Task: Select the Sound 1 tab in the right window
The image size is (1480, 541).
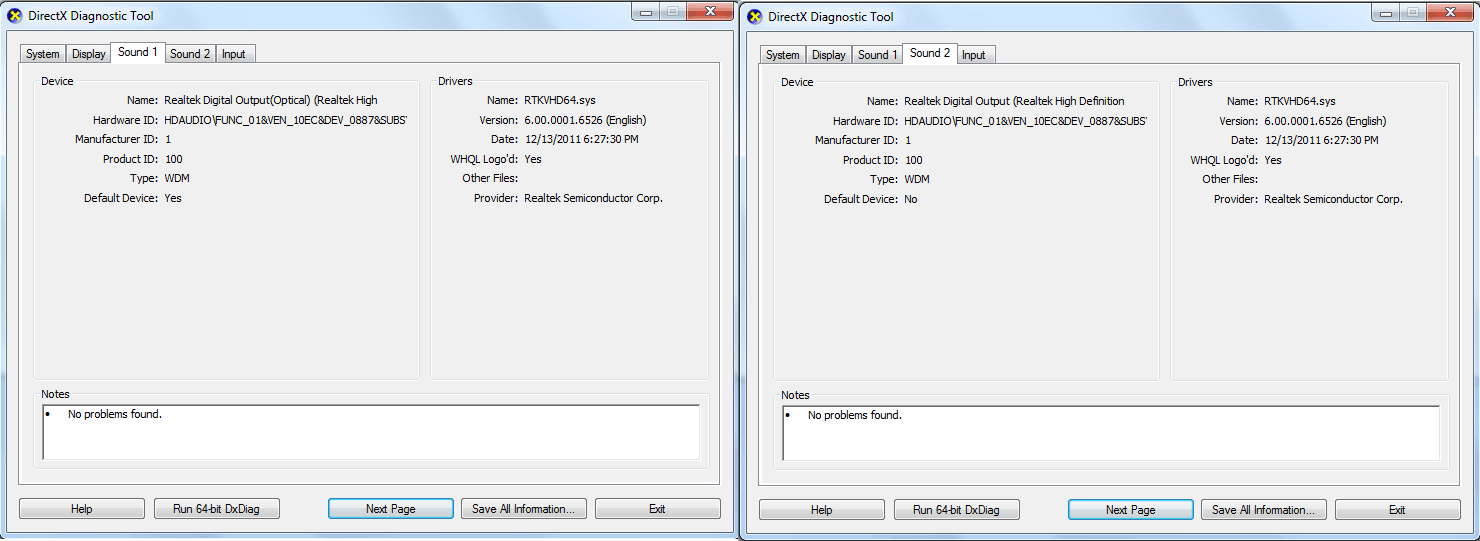Action: (x=878, y=55)
